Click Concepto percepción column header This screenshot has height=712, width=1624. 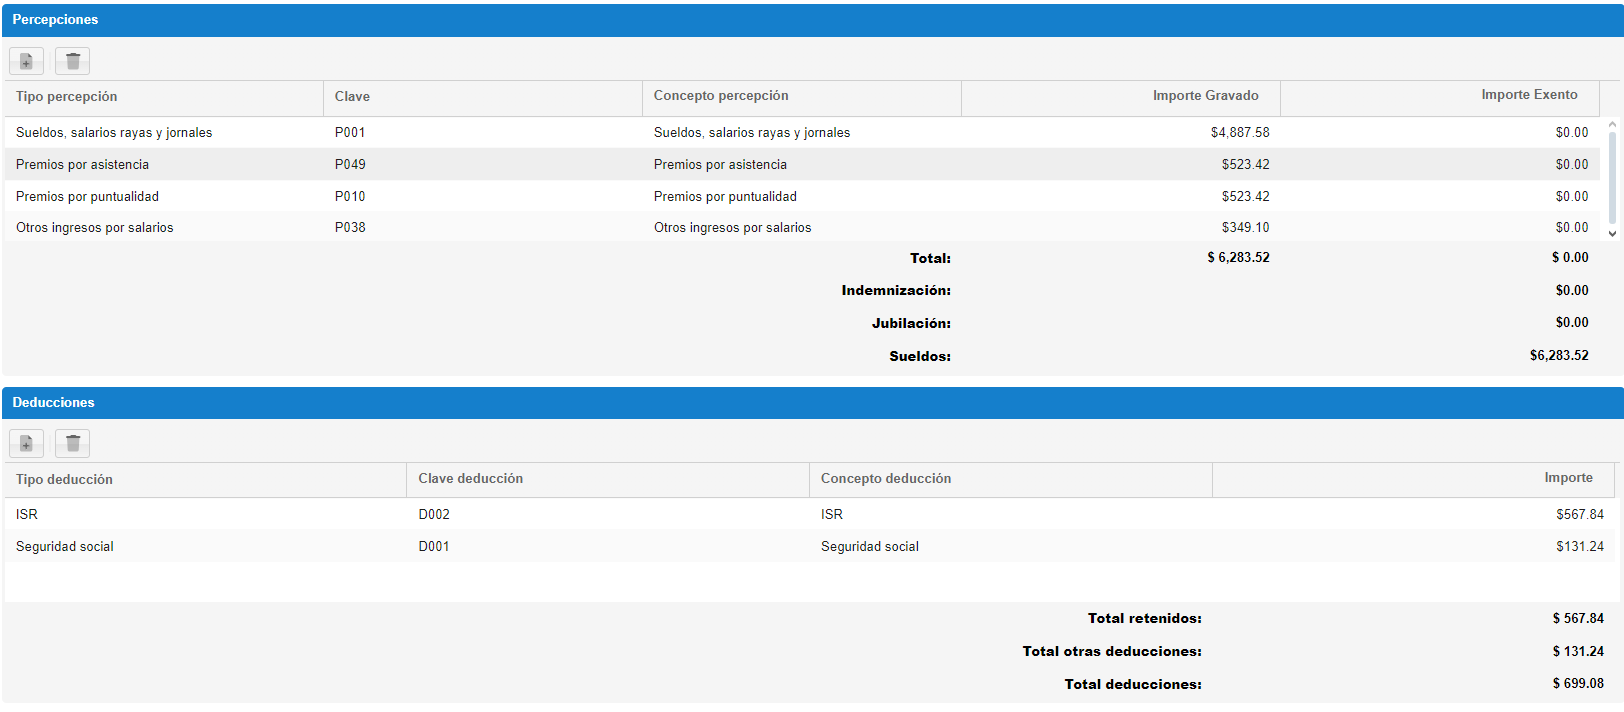pos(721,96)
